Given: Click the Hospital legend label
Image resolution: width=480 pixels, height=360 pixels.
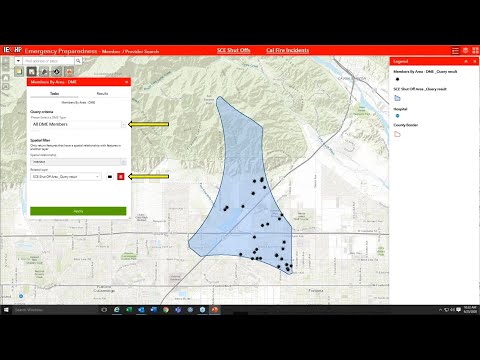Looking at the screenshot, I should 400,109.
